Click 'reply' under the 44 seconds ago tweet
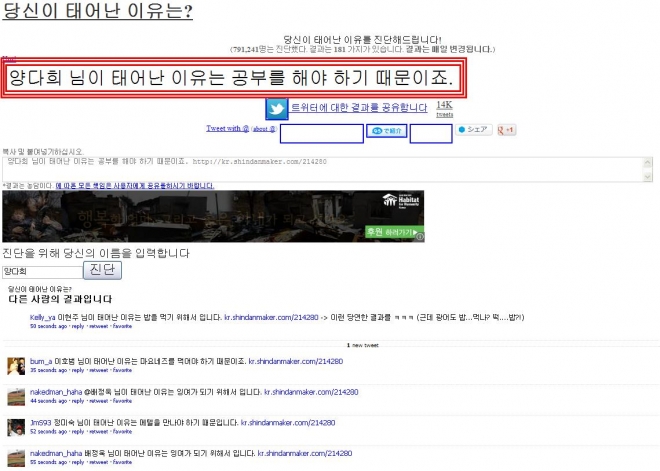Screen dimensions: 660x471 [x=78, y=401]
